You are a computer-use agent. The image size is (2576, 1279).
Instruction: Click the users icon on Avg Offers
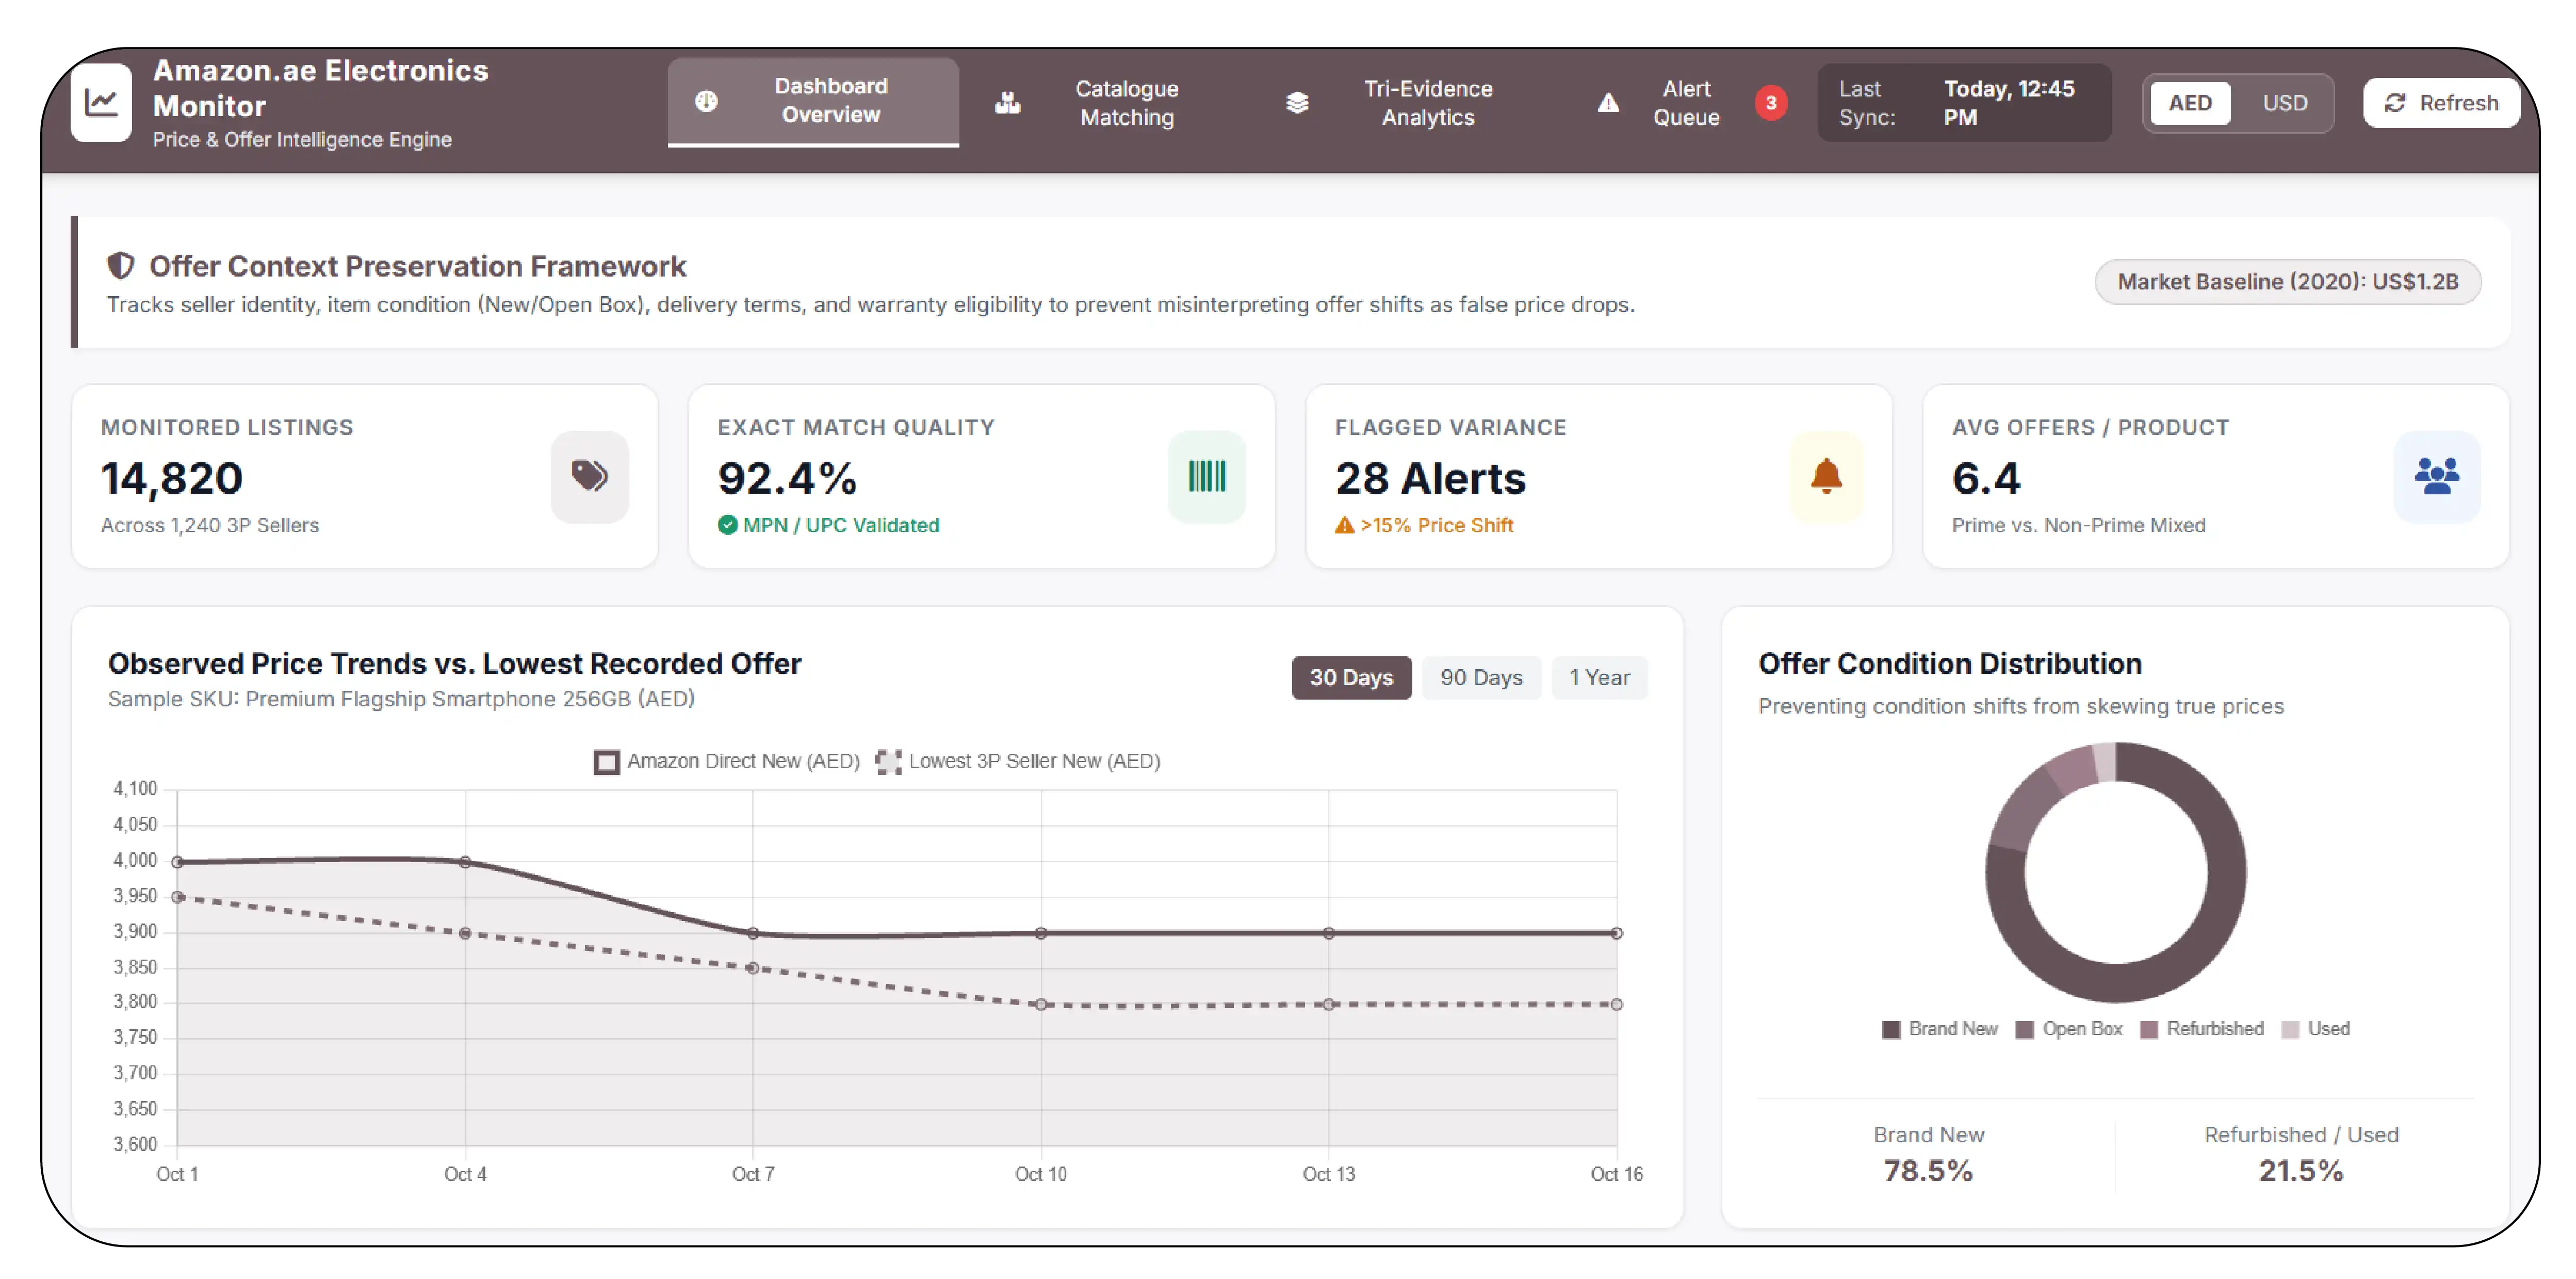(2436, 476)
